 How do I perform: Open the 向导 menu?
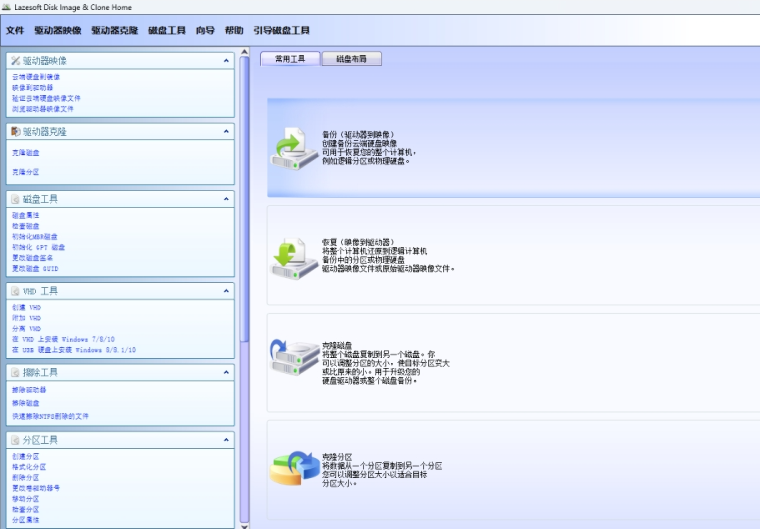click(206, 30)
